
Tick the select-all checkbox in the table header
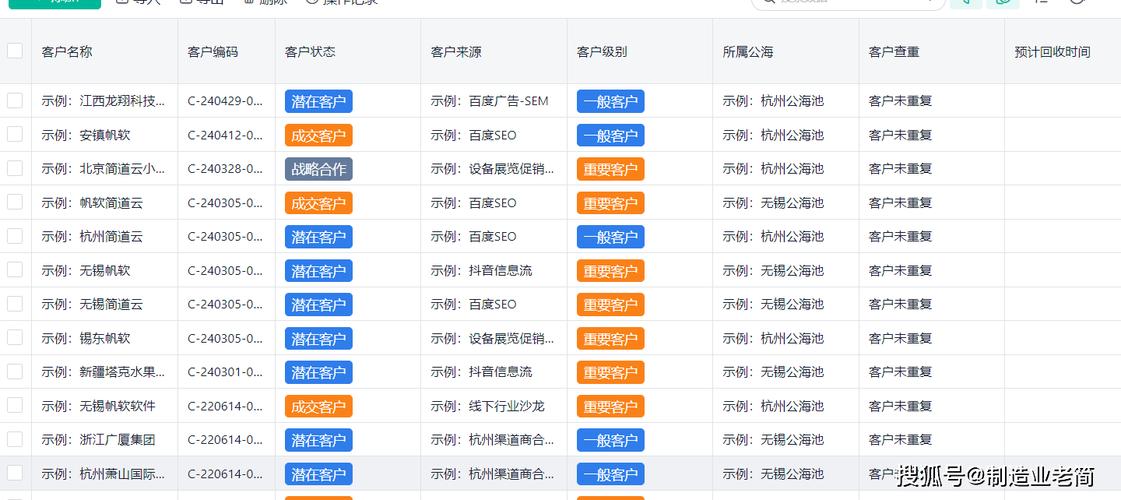click(15, 51)
